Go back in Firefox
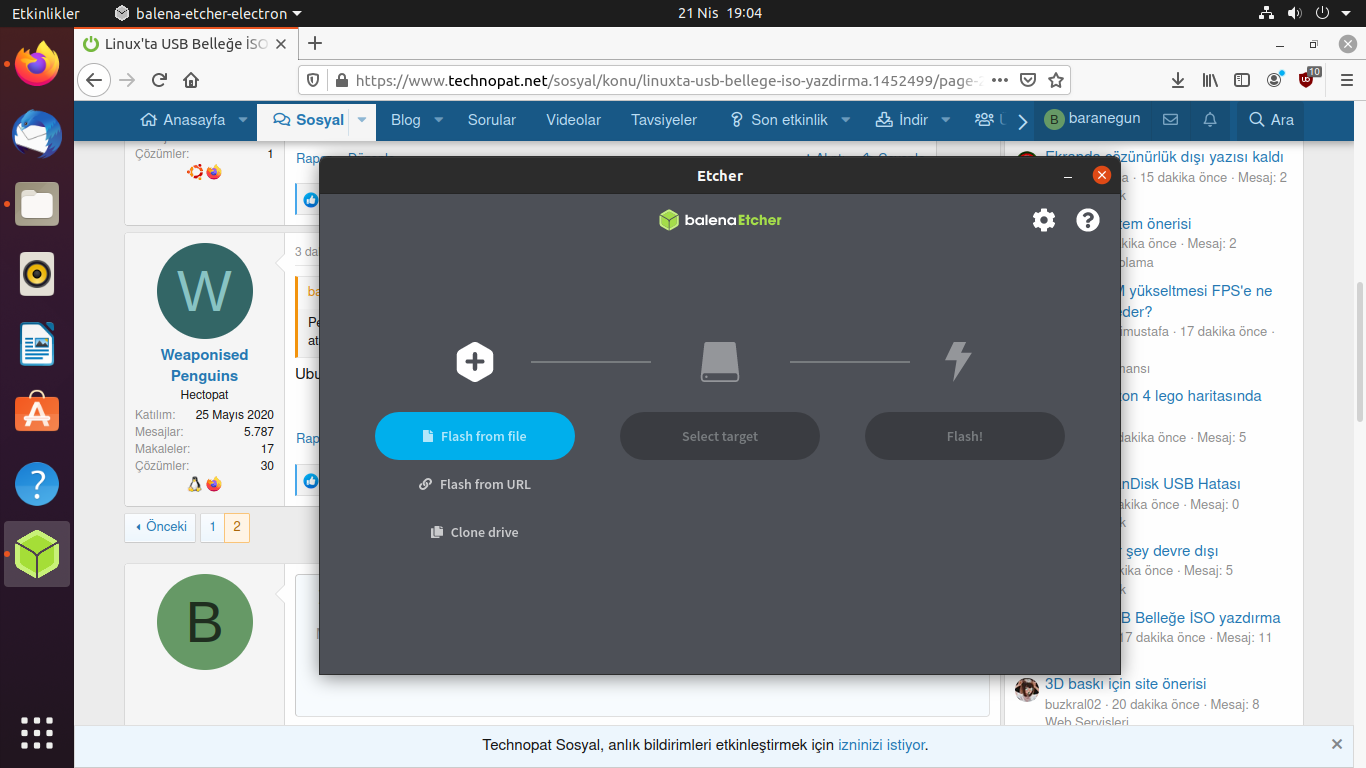The image size is (1366, 768). pyautogui.click(x=93, y=80)
